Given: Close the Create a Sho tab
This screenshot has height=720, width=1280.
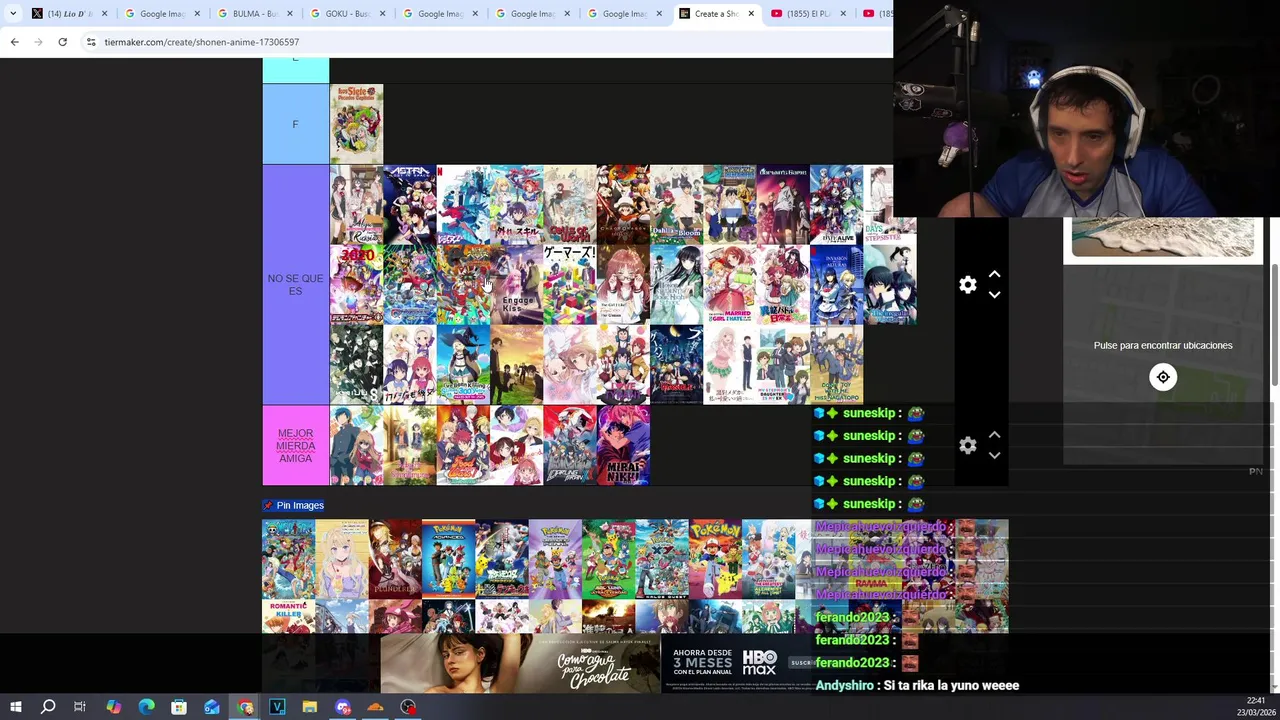Looking at the screenshot, I should 751,13.
